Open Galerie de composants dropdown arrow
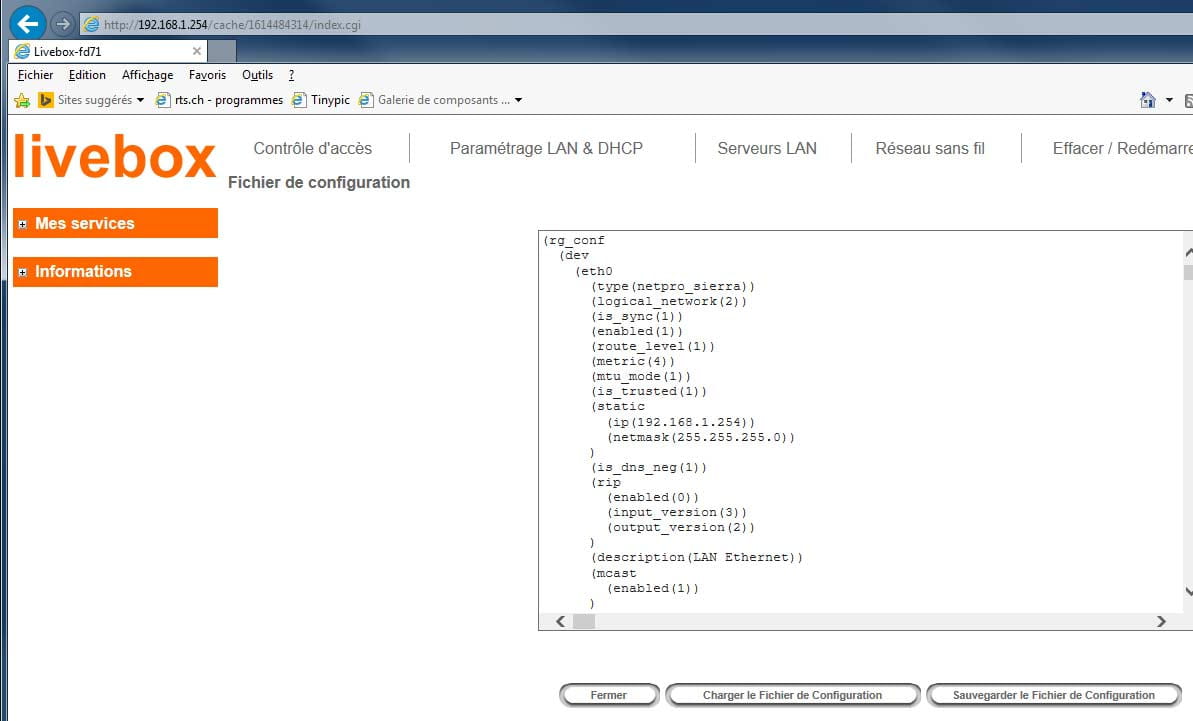Screen dimensions: 1193x721 pos(518,100)
